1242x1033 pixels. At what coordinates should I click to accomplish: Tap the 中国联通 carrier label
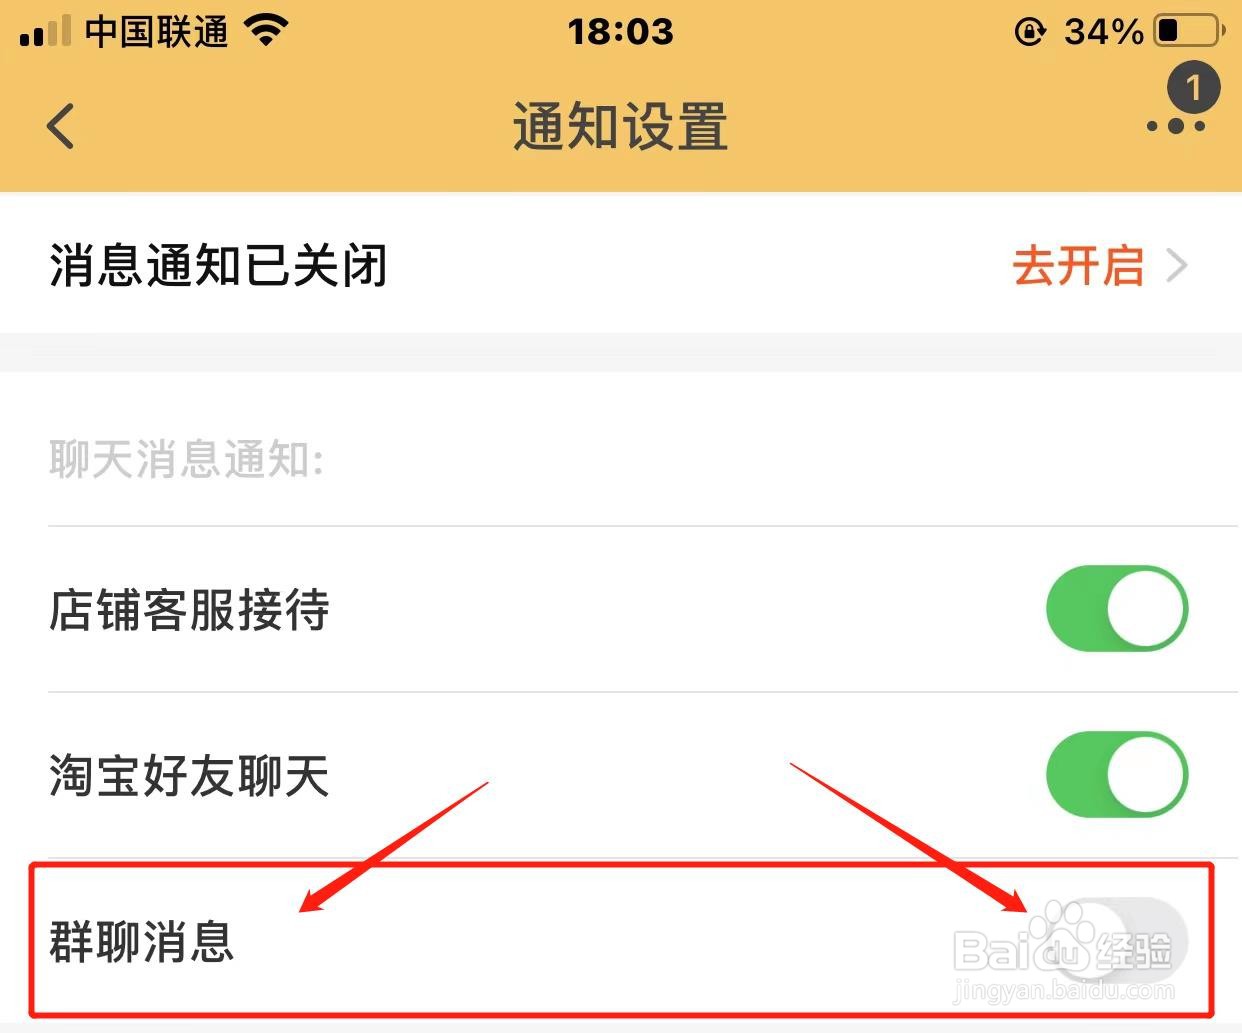[x=157, y=32]
